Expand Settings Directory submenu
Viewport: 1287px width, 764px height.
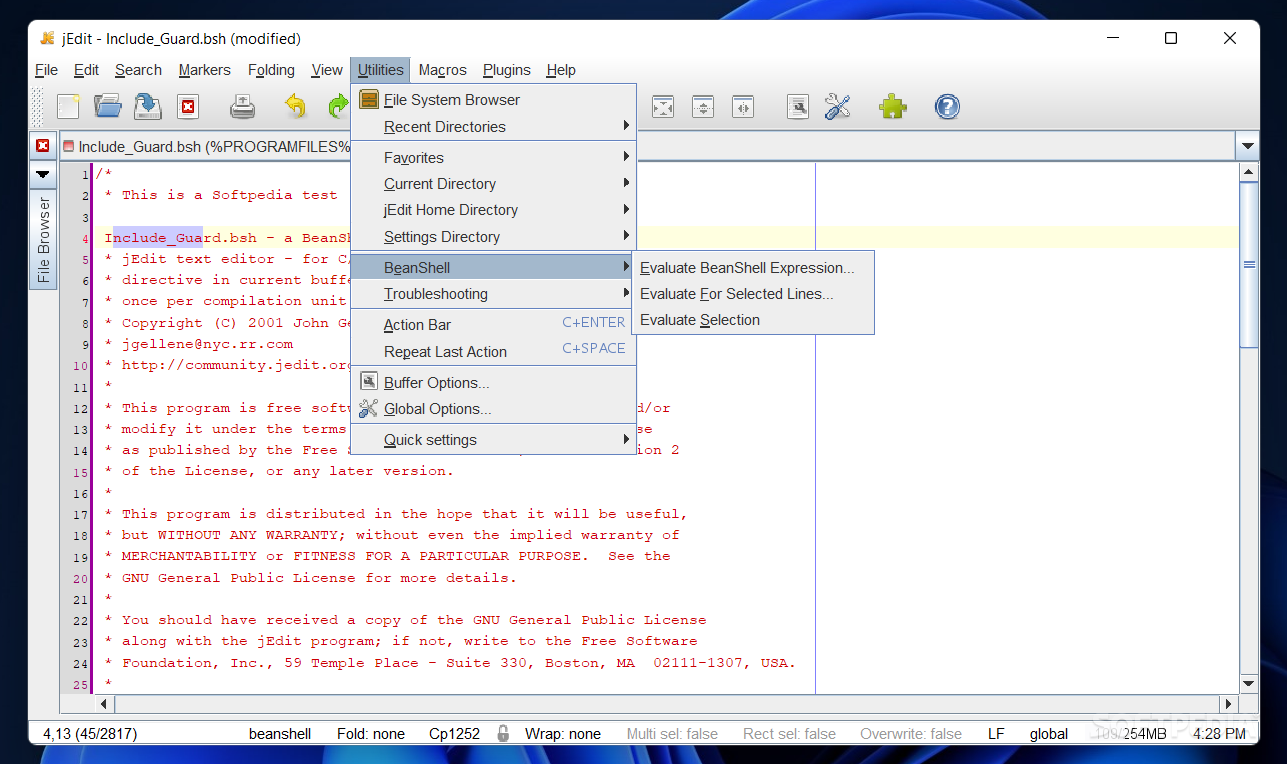pos(493,237)
